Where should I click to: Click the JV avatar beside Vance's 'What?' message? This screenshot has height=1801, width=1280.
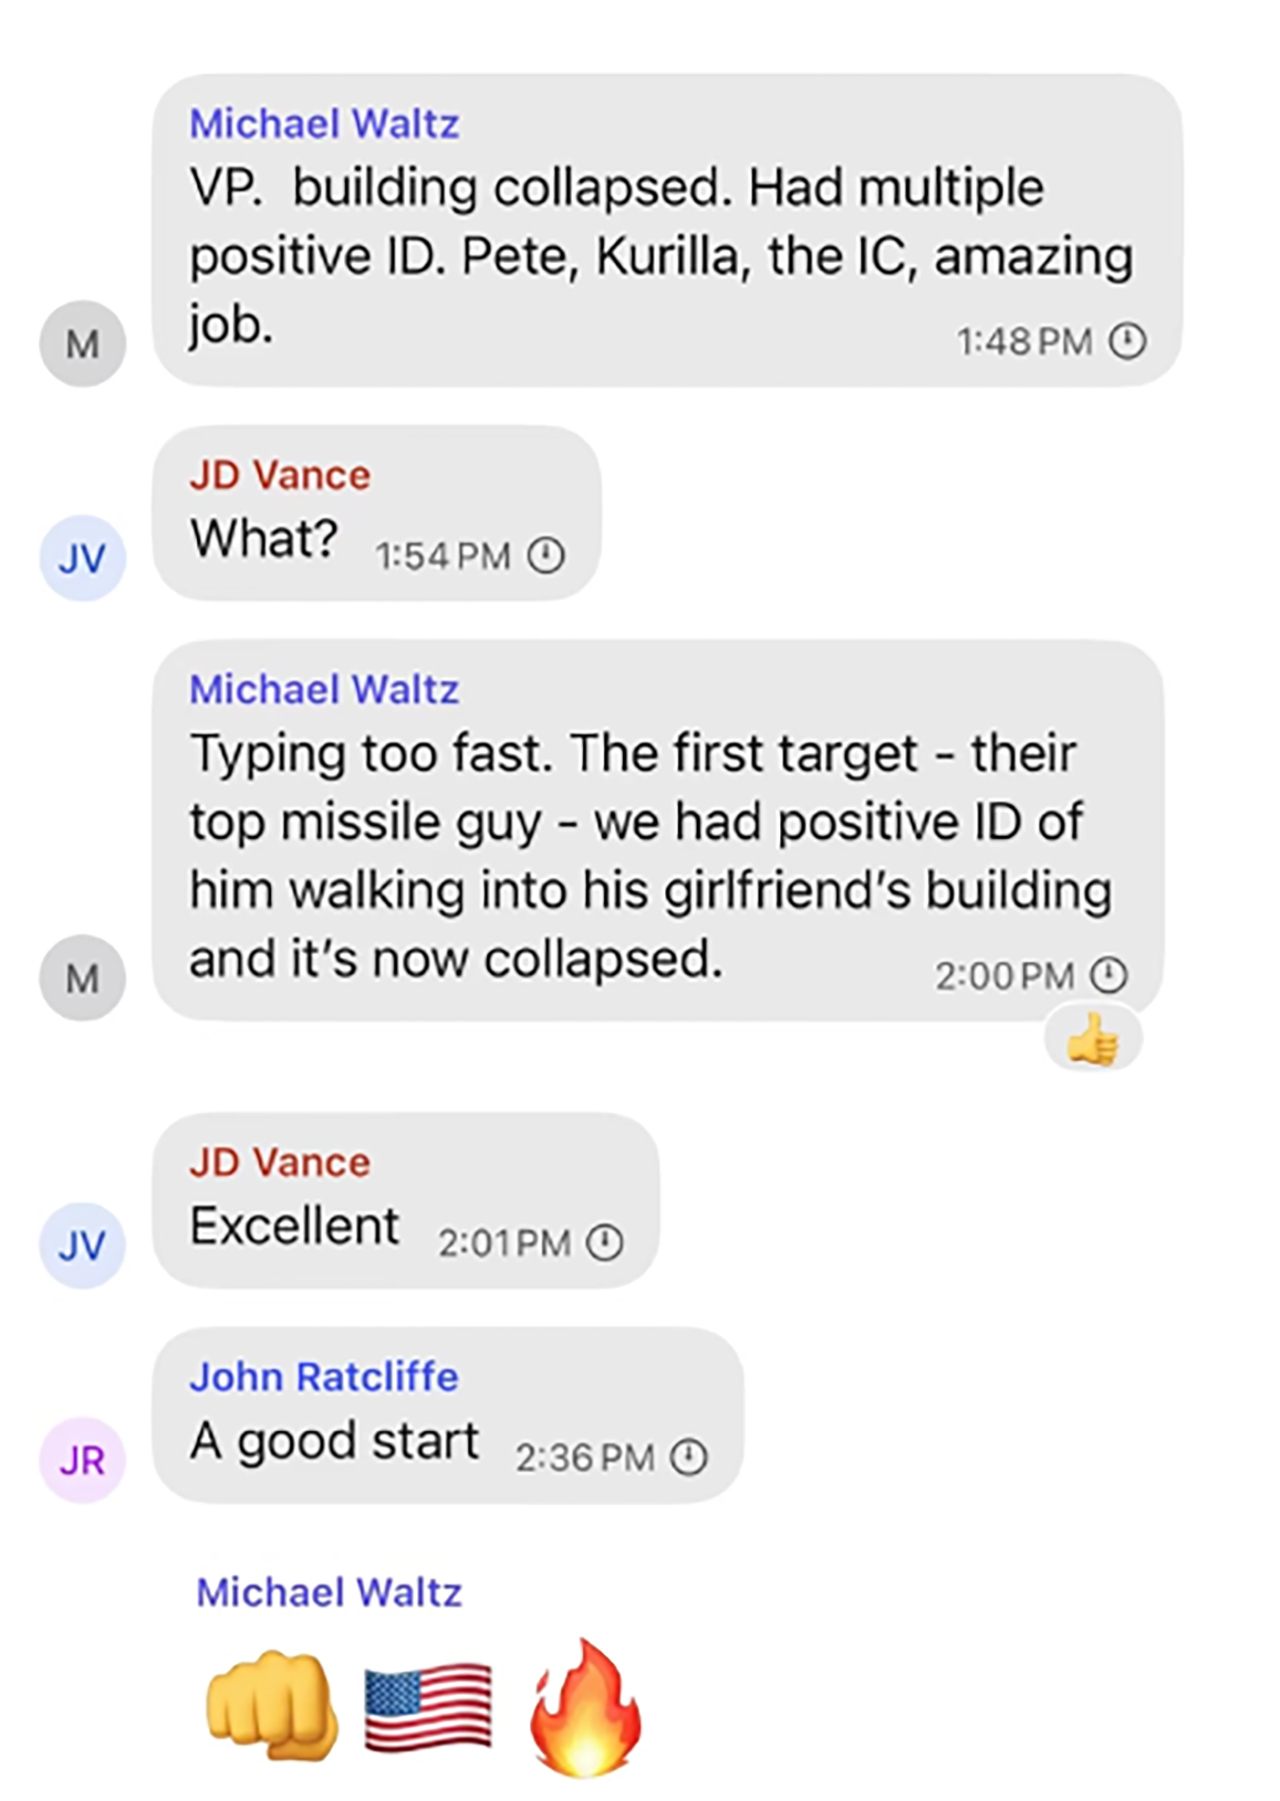click(82, 558)
